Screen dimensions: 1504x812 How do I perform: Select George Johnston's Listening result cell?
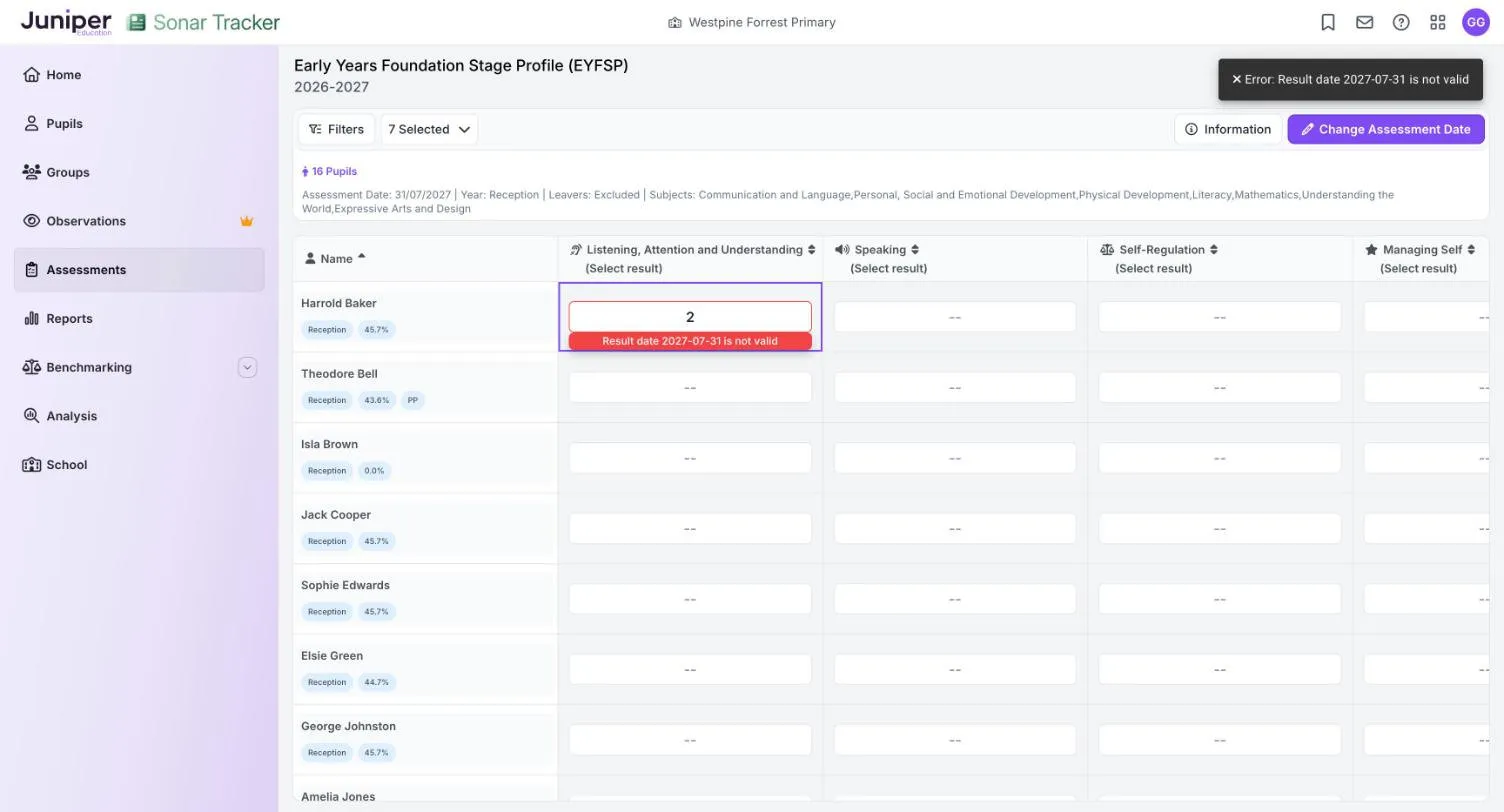(690, 740)
